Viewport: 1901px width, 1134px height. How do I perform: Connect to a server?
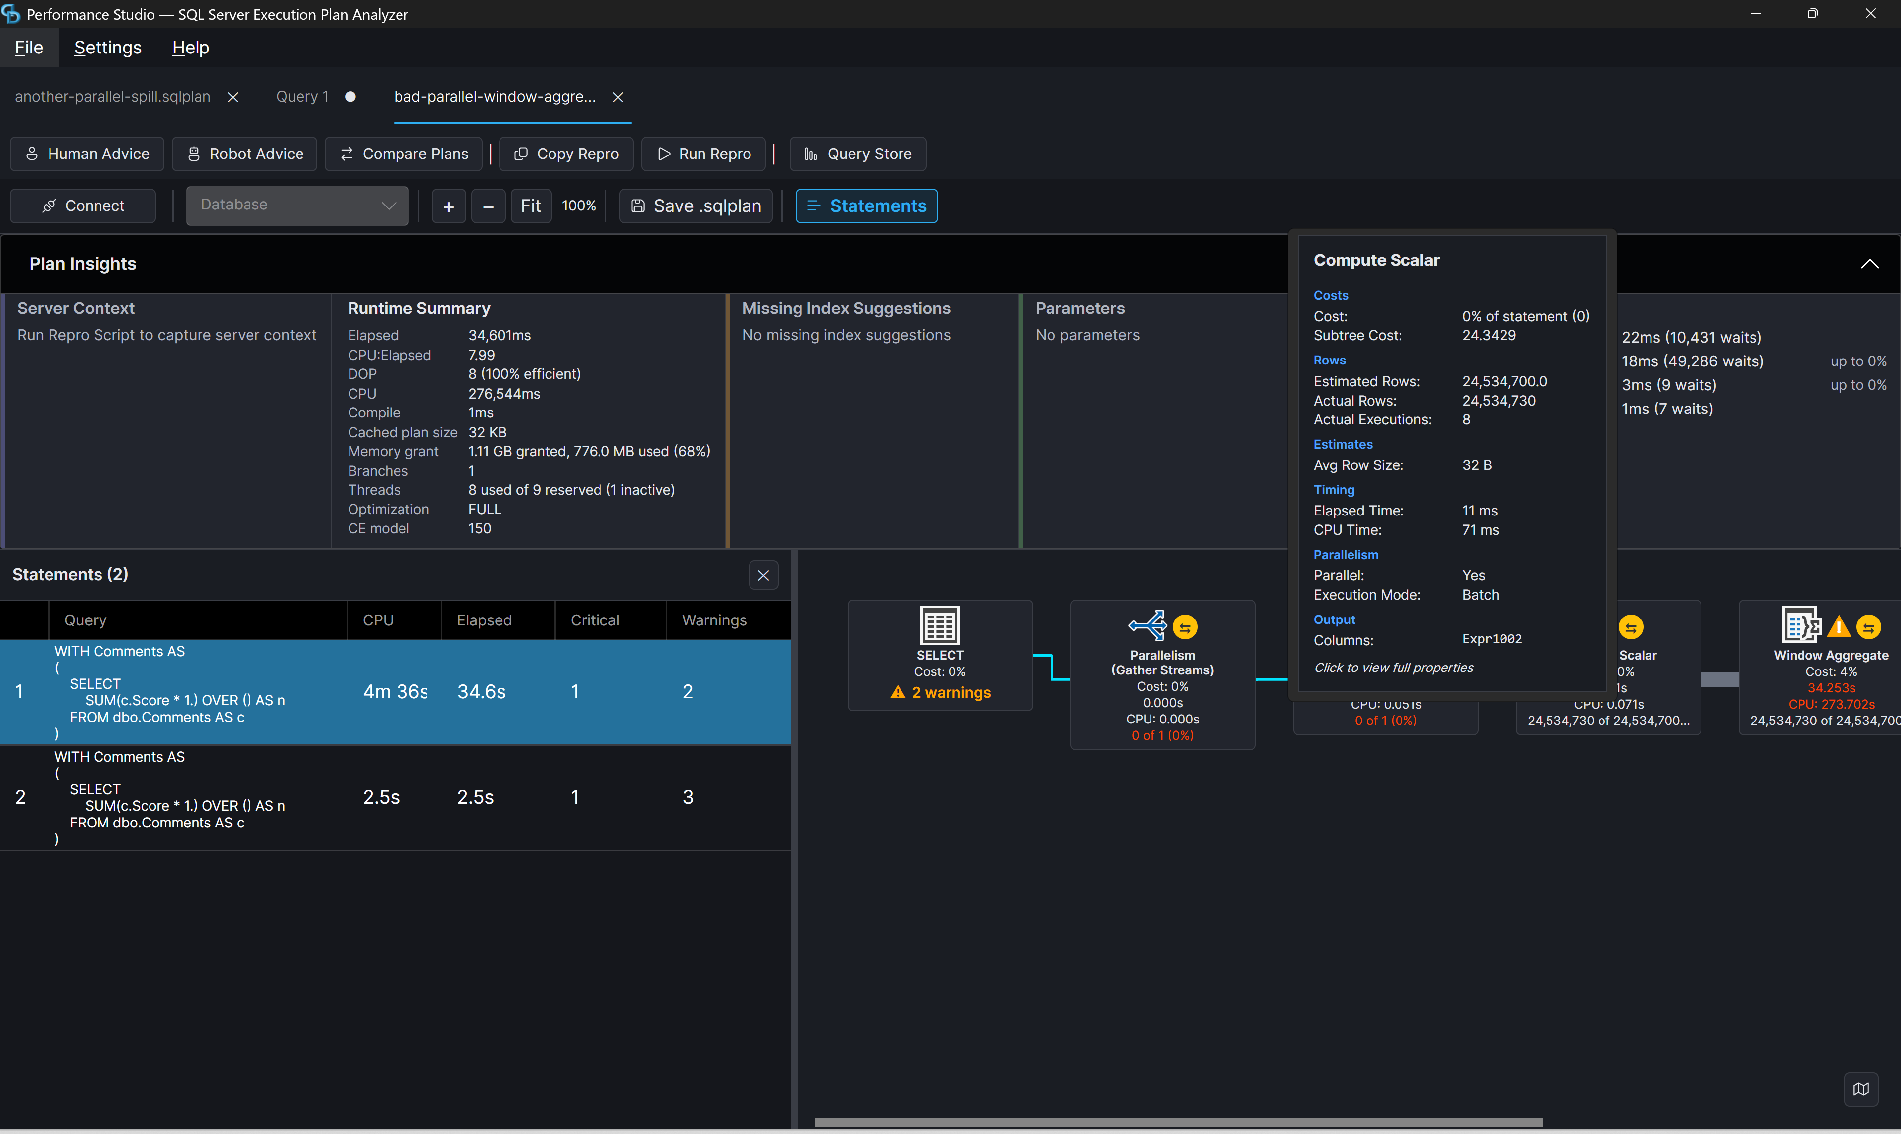83,206
